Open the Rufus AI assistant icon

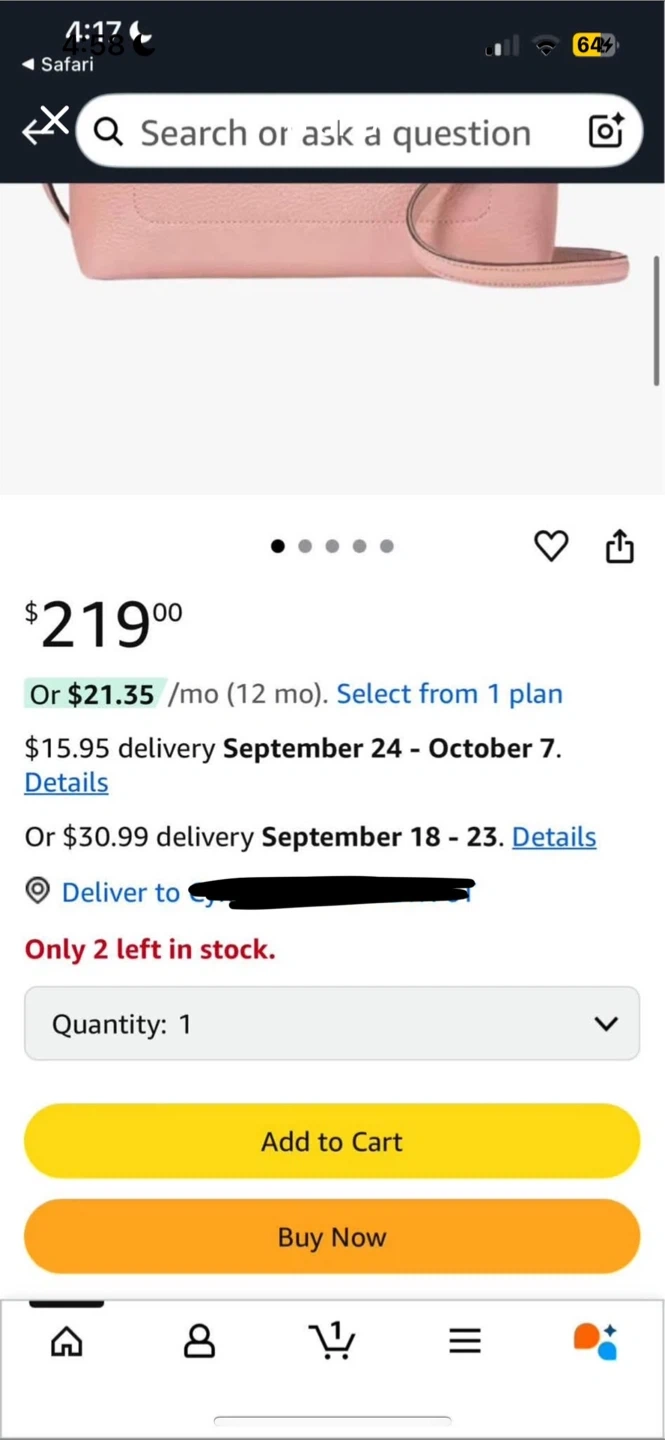[596, 1341]
